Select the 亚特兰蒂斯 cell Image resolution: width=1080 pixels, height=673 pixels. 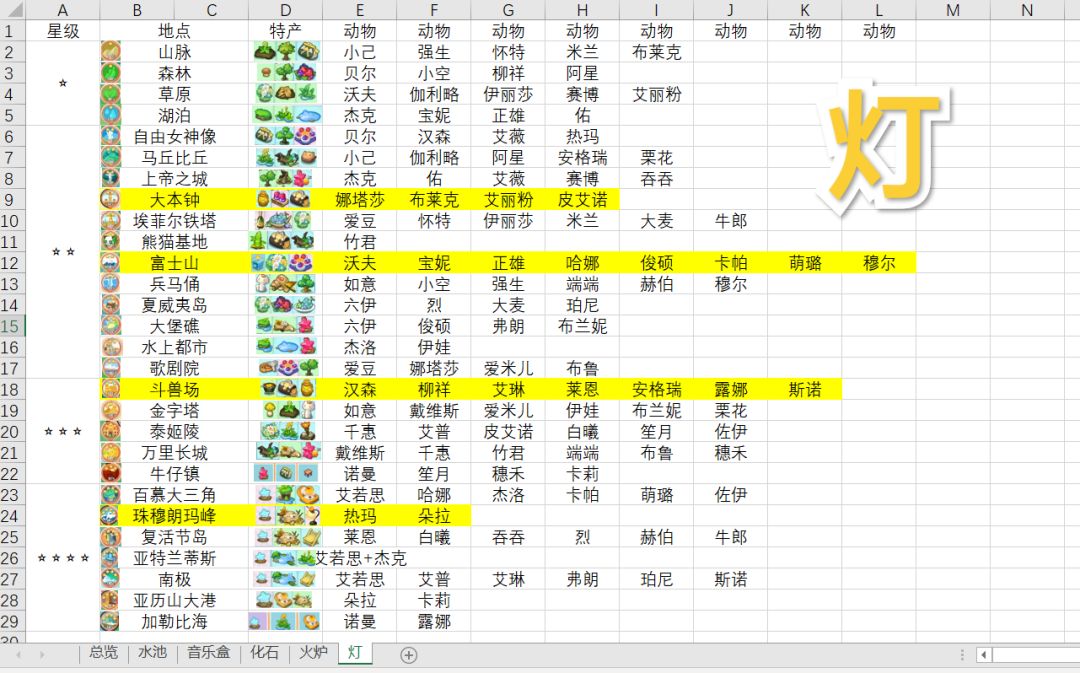pyautogui.click(x=174, y=558)
